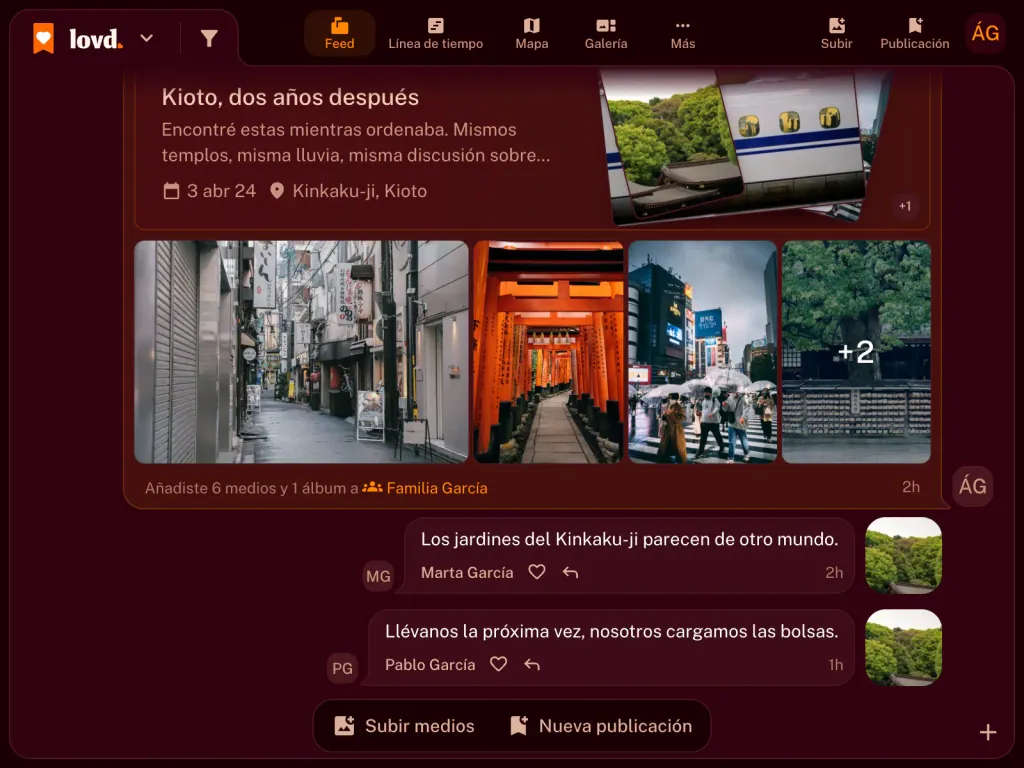
Task: Select the Kinkaku-ji, Kioto location text
Action: pyautogui.click(x=360, y=191)
